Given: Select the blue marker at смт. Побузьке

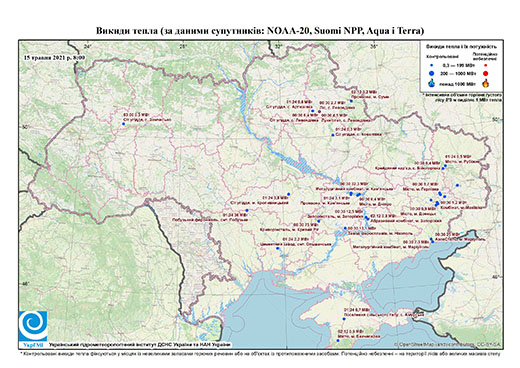Looking at the screenshot, I should click(x=247, y=210).
